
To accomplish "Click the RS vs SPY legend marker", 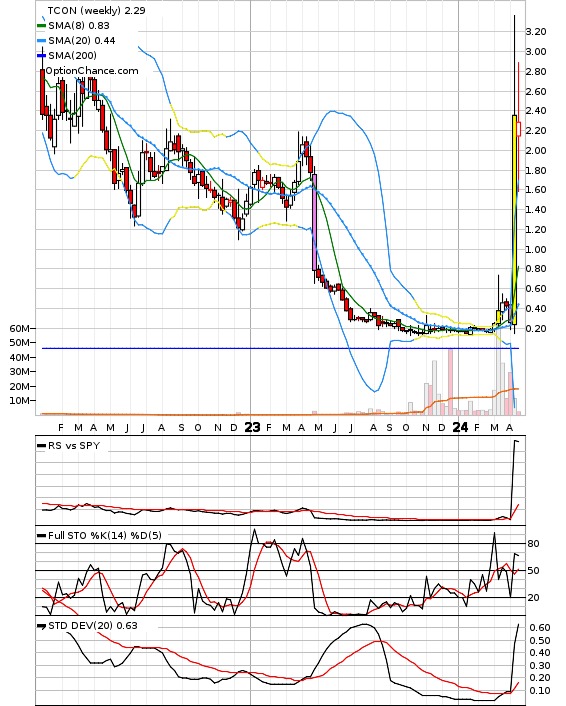I will tap(41, 446).
